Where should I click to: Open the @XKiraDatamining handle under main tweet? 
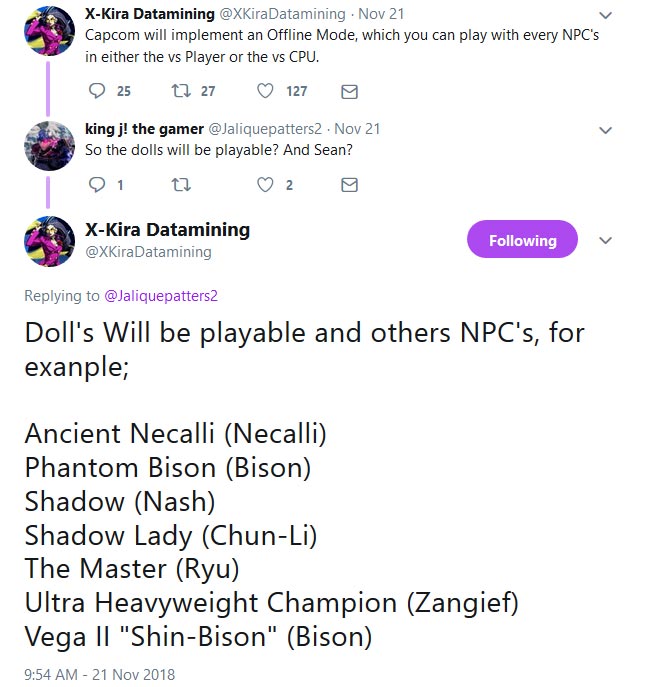[149, 252]
